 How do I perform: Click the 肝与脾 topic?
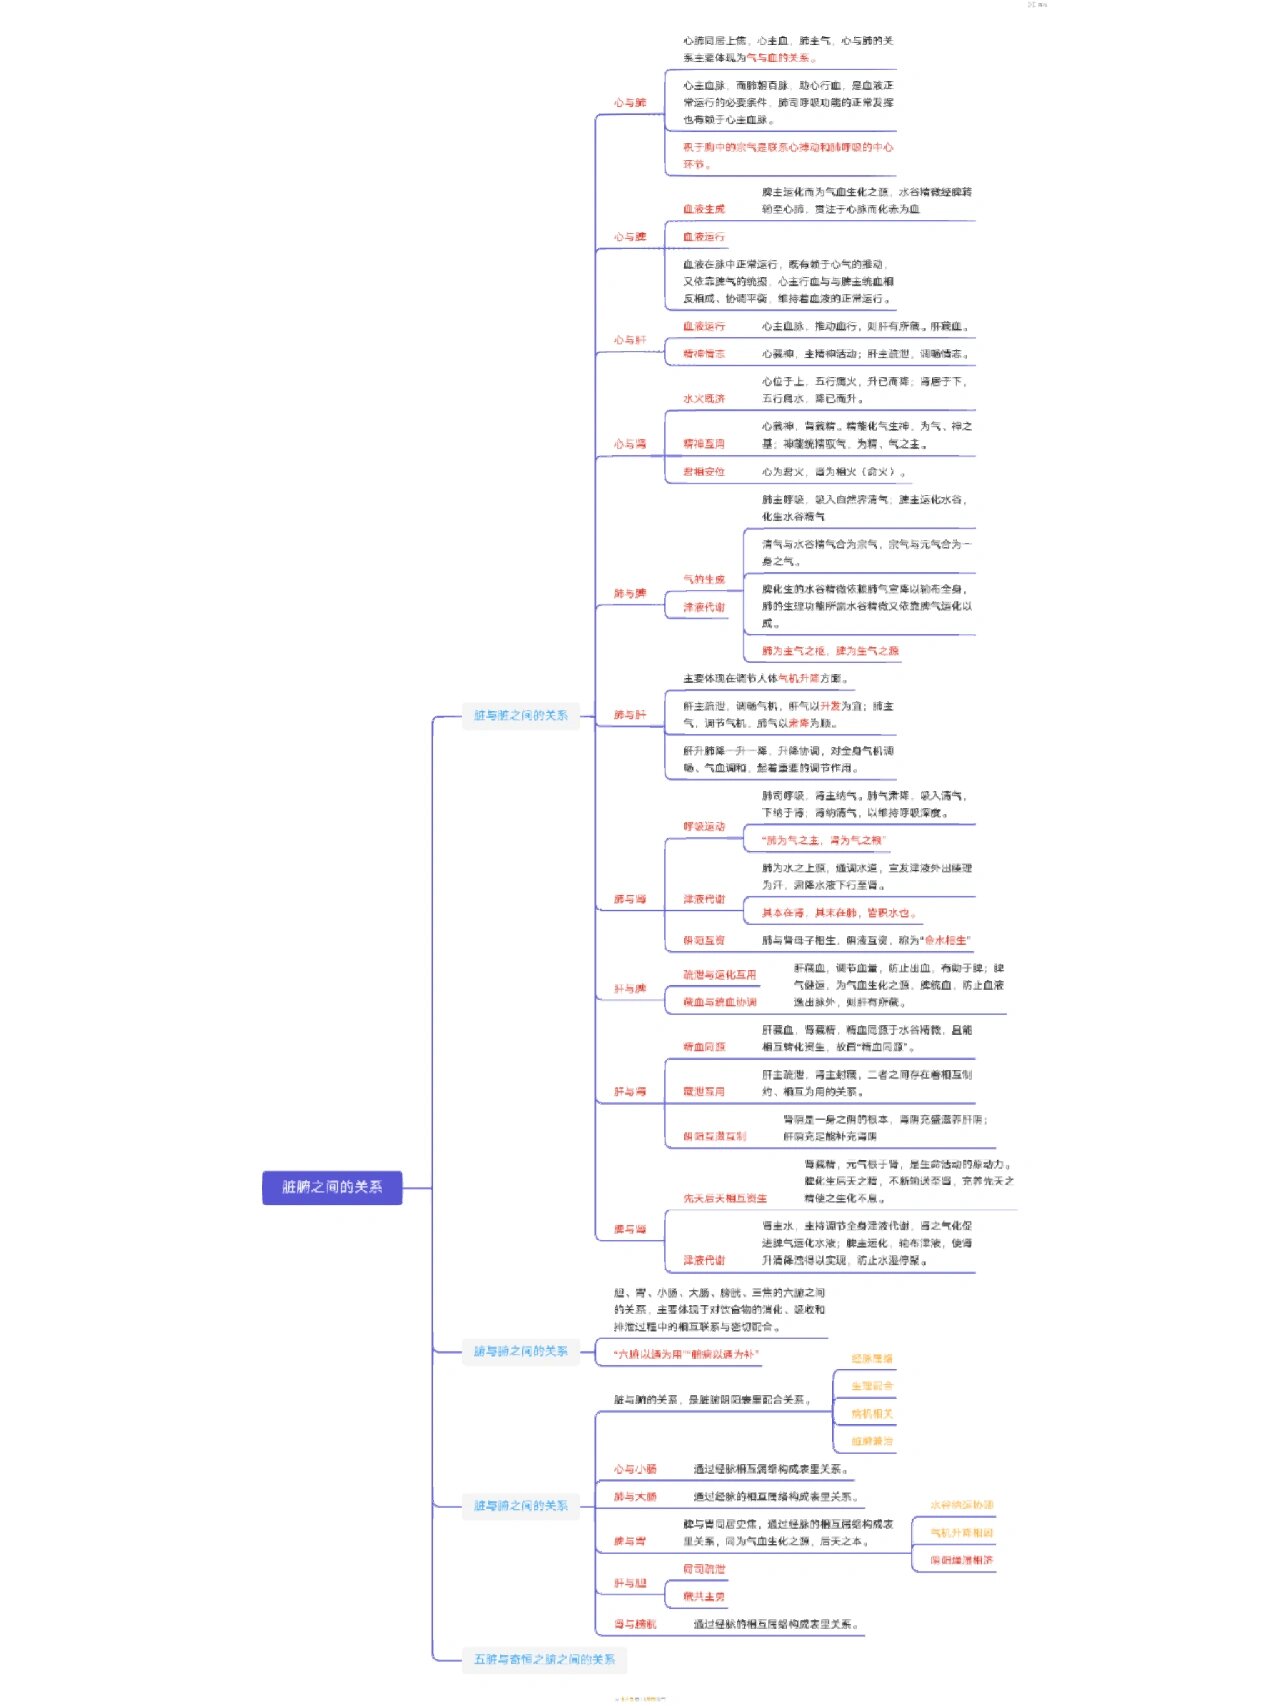(630, 989)
